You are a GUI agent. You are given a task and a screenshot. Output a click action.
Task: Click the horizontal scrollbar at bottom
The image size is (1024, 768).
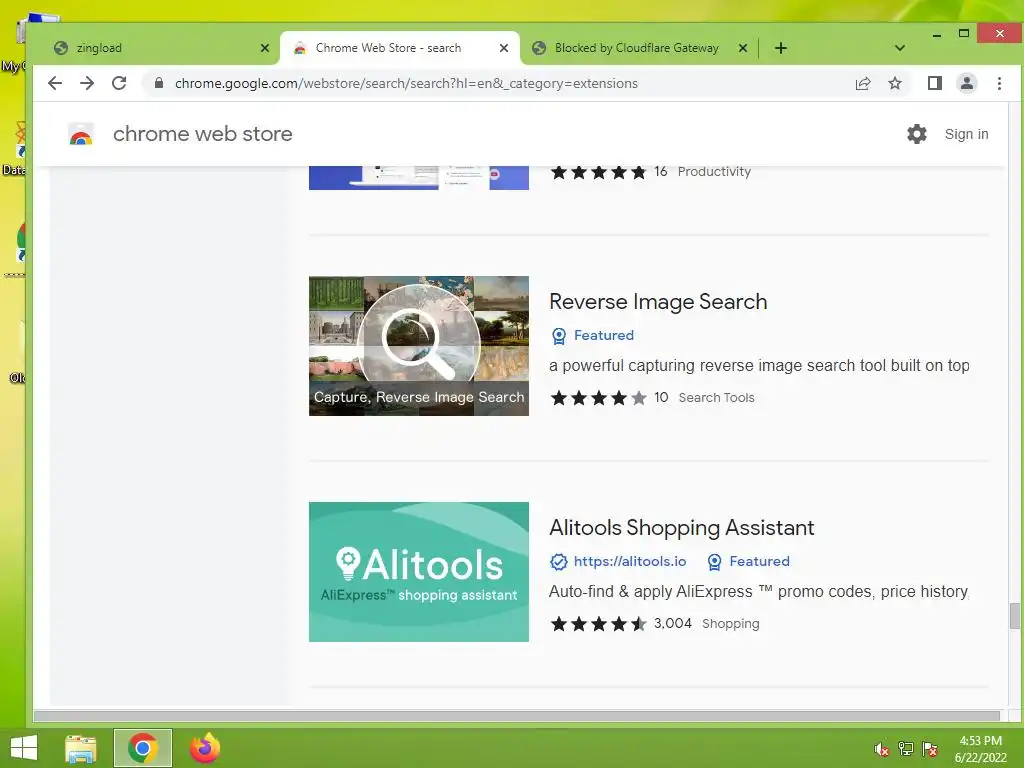517,716
